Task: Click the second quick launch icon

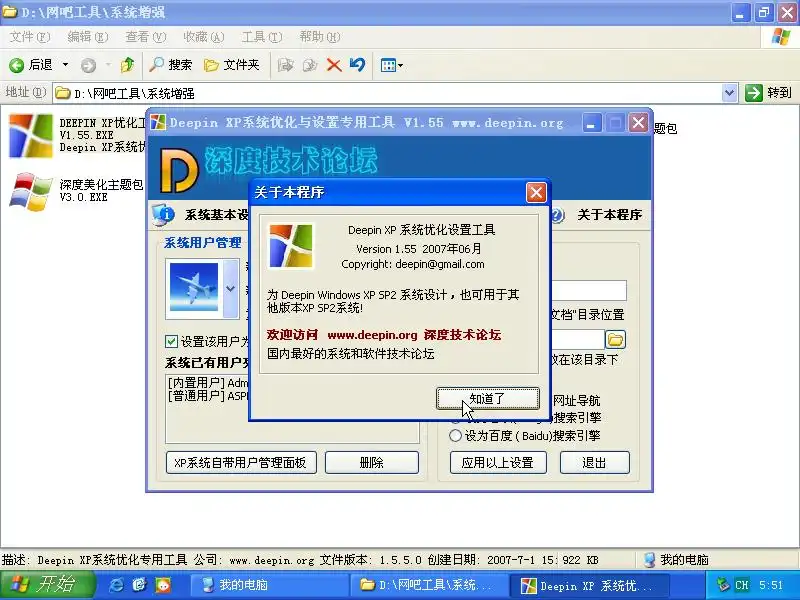Action: tap(139, 585)
